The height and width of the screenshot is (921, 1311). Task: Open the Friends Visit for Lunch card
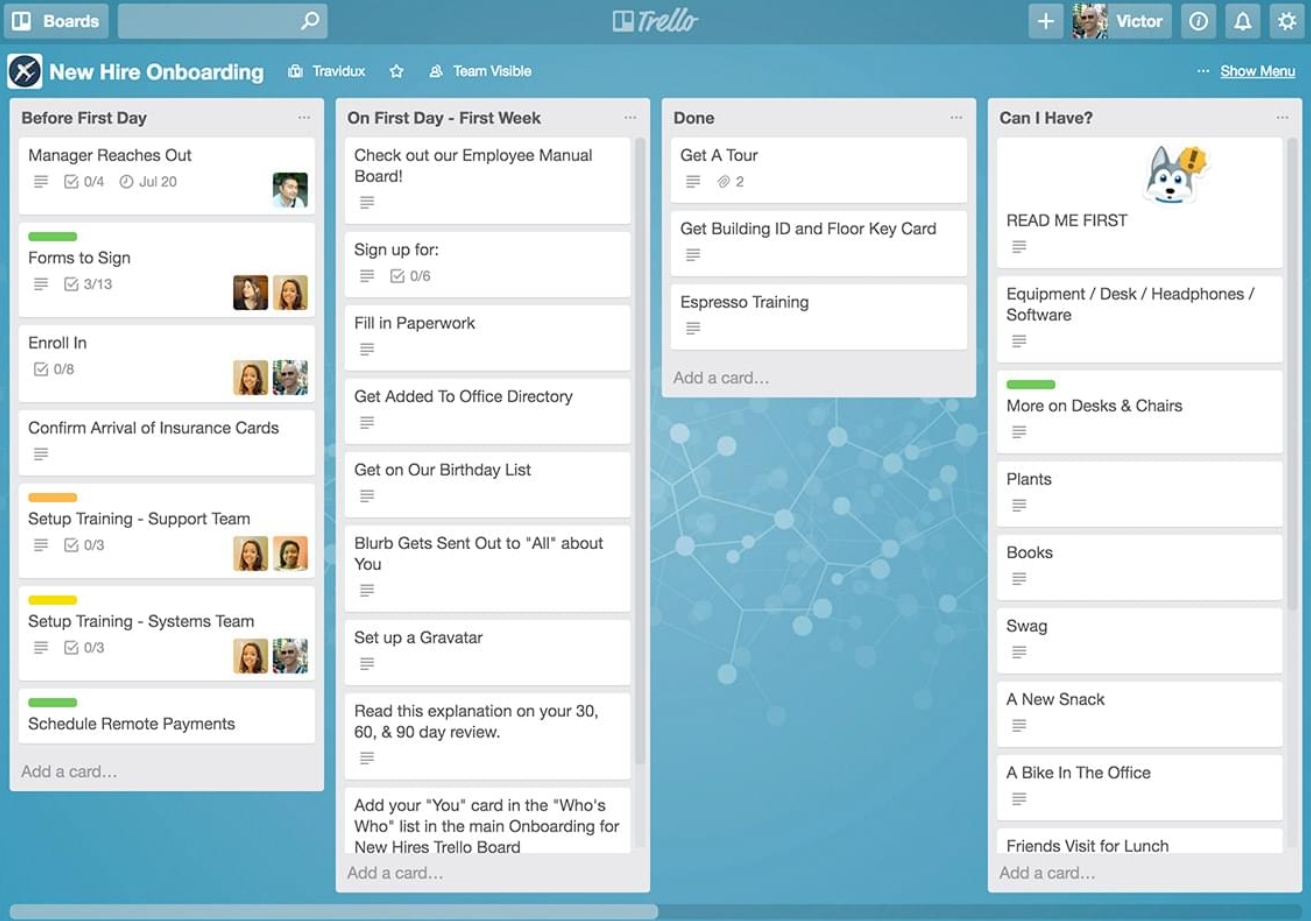[x=1140, y=842]
